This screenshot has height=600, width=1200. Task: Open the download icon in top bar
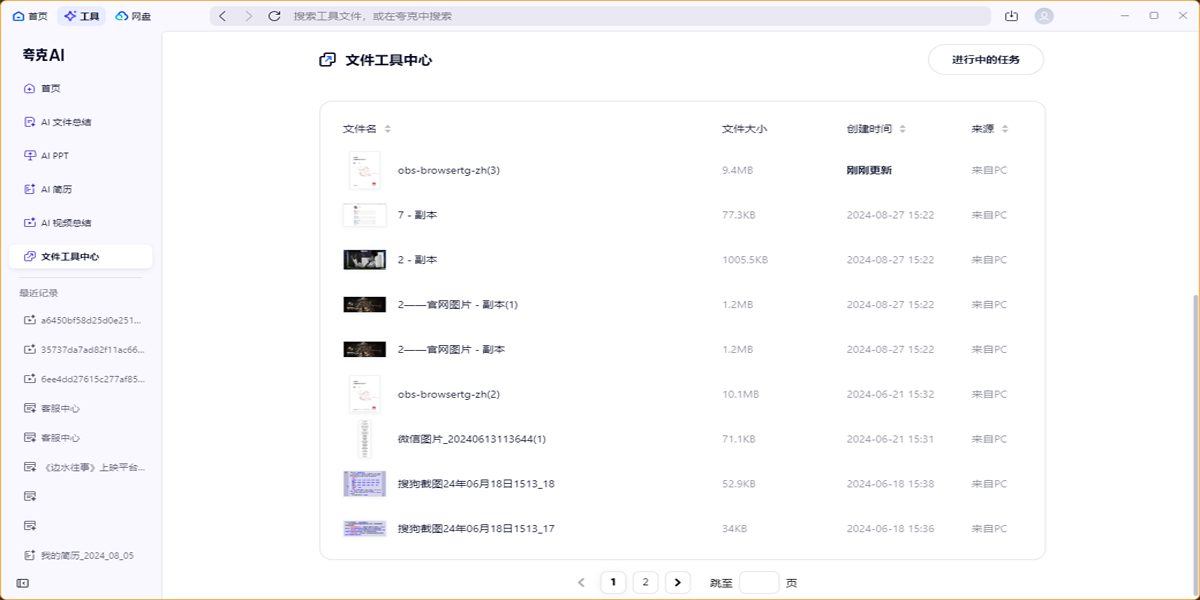(x=1011, y=16)
